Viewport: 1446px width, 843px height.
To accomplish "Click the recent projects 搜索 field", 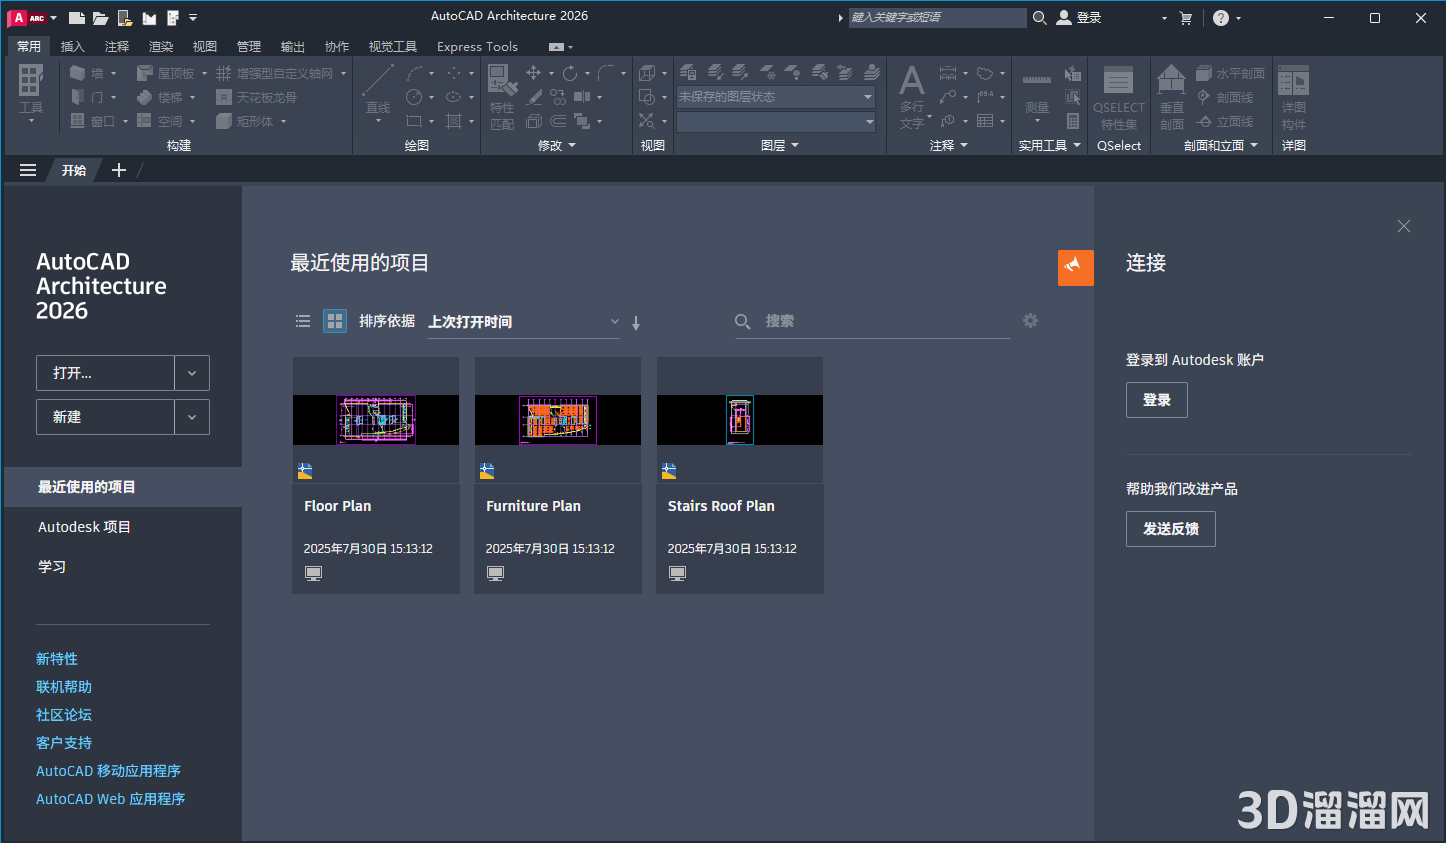I will 880,321.
